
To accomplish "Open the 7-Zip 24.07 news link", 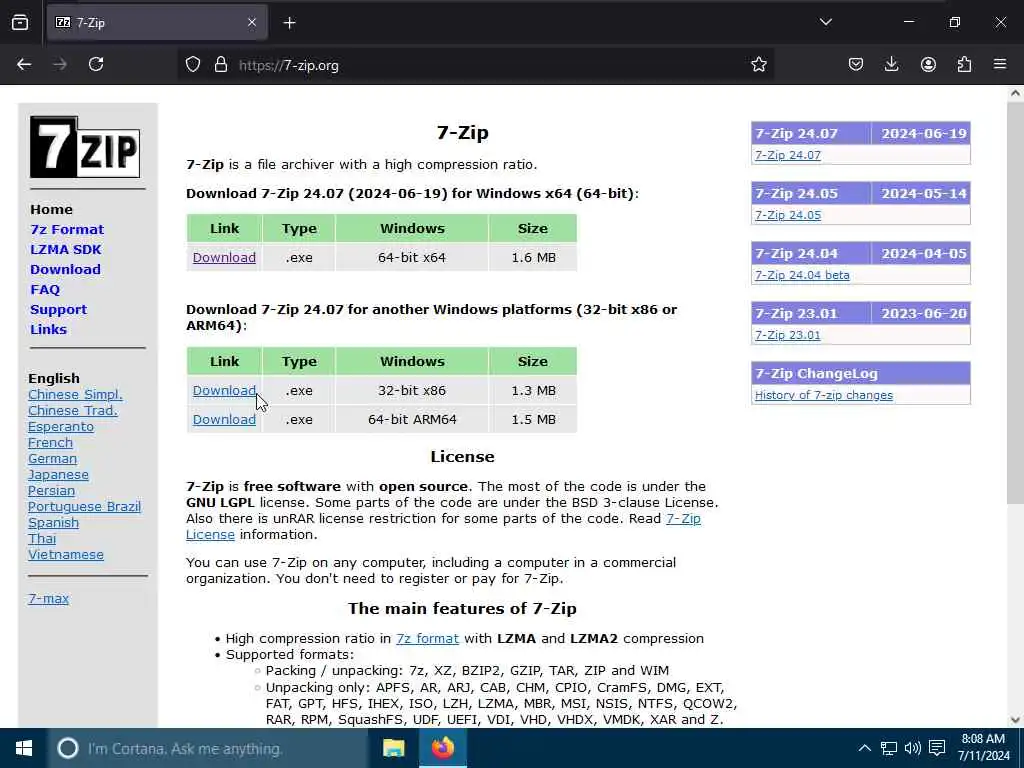I will click(788, 155).
